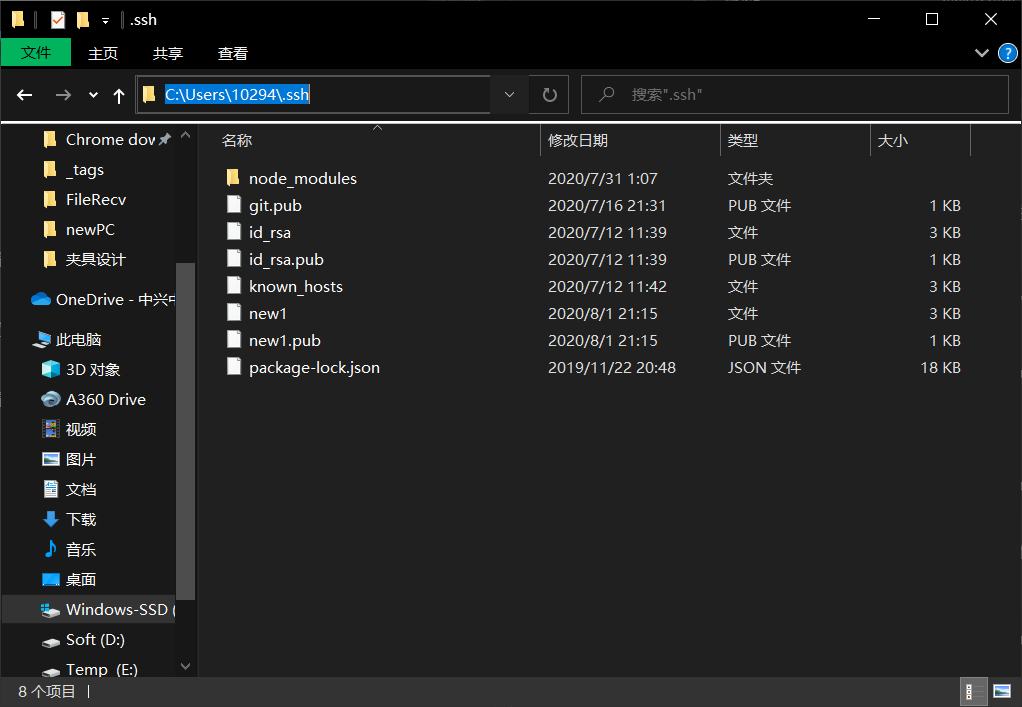
Task: Sort by the 名称 column header
Action: coord(237,140)
